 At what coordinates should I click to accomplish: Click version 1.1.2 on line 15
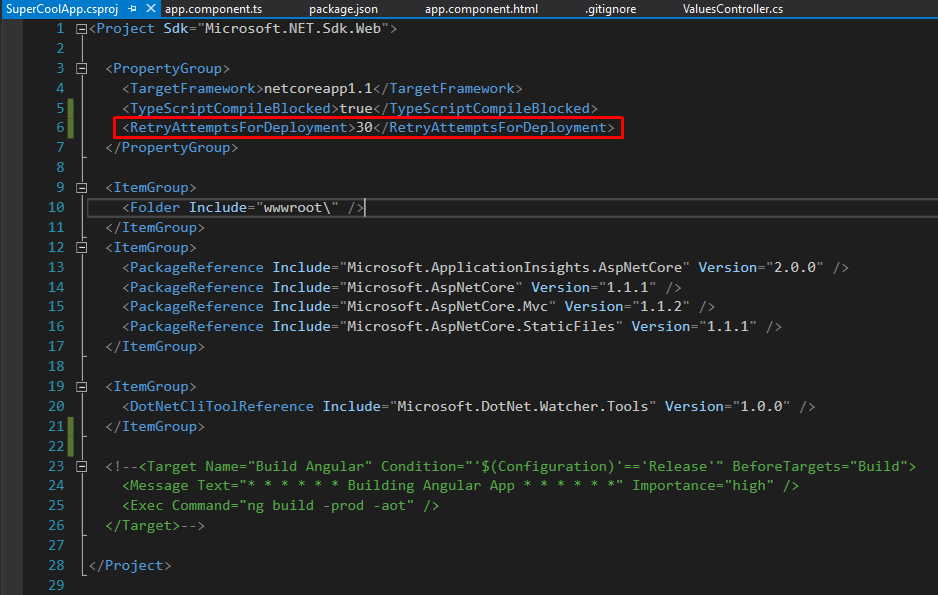click(660, 307)
